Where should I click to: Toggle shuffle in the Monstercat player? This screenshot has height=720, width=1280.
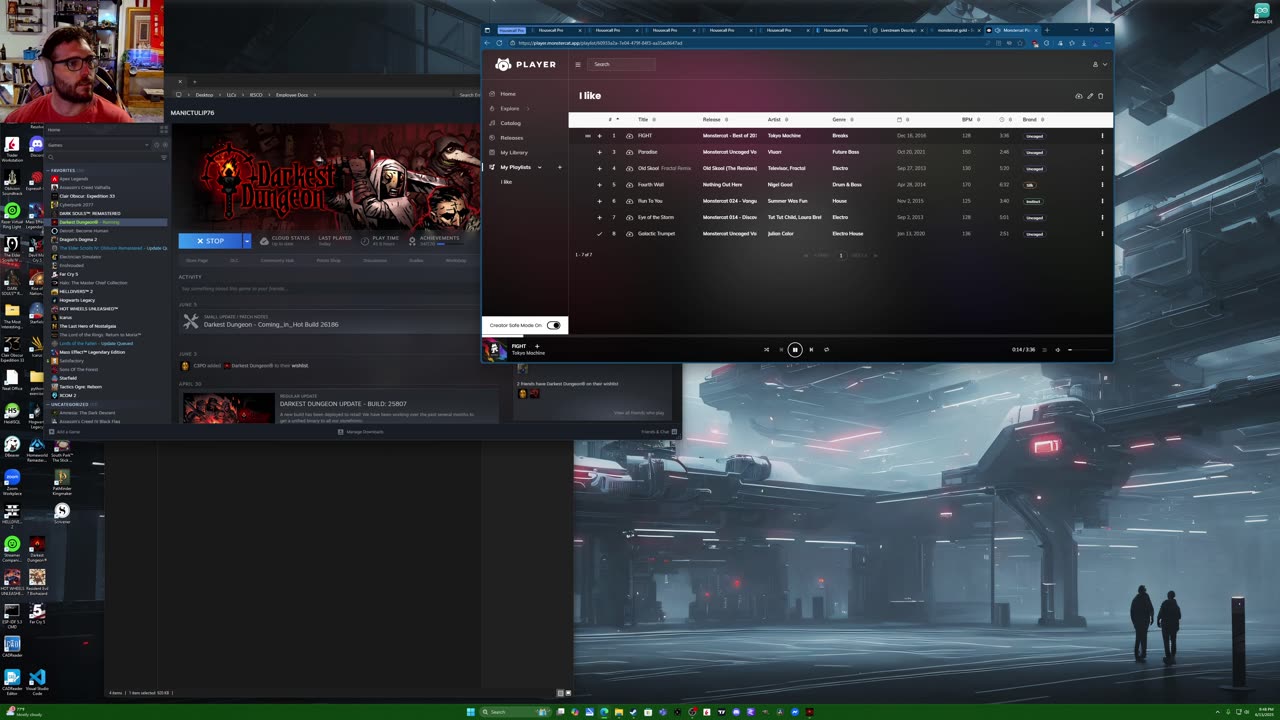766,350
